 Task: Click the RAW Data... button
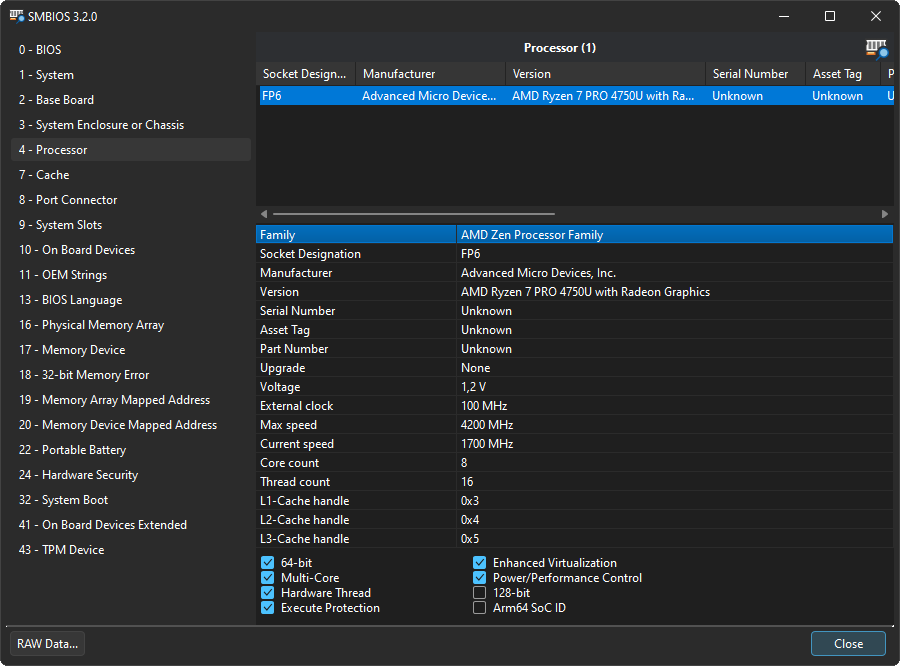point(48,644)
